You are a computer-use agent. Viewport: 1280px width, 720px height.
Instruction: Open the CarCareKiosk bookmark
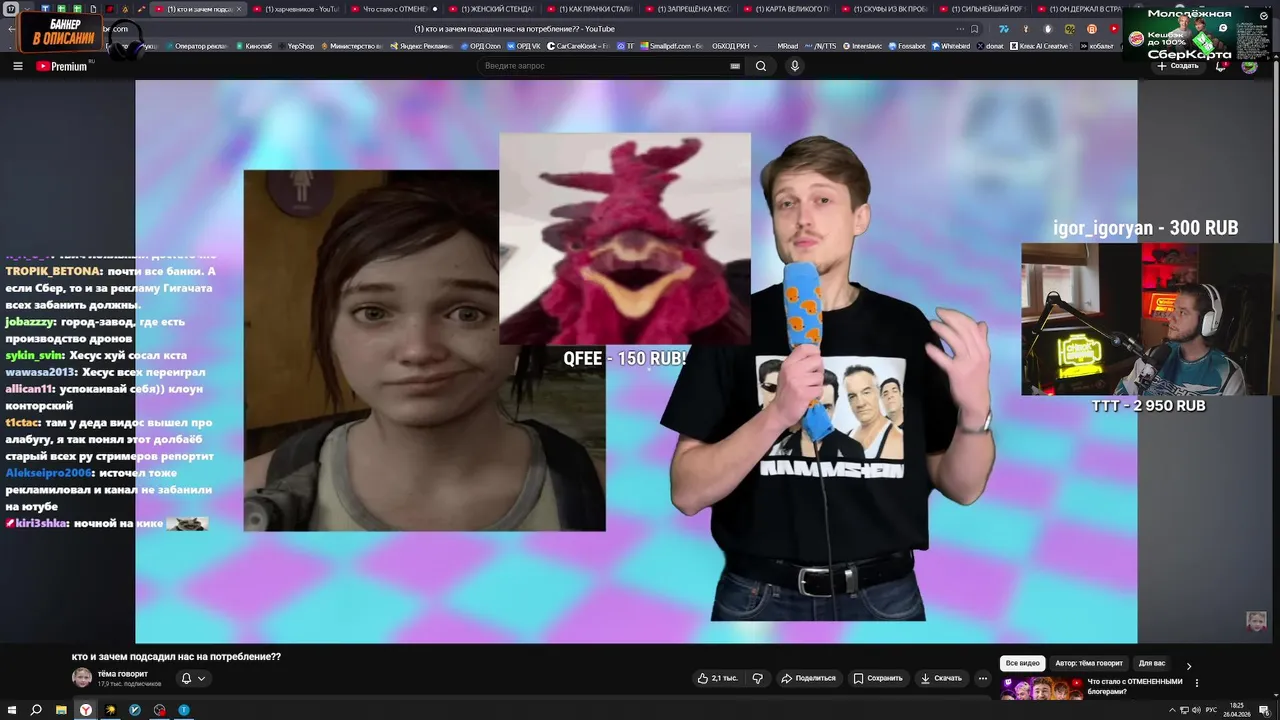coord(578,46)
